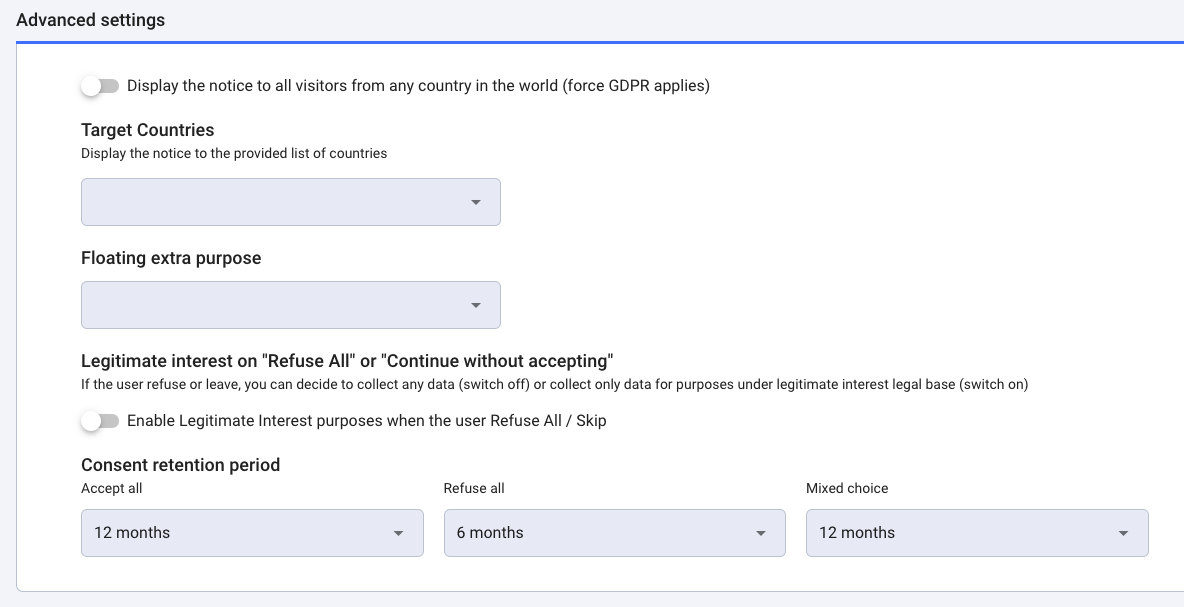Change the Accept all retention period
Screen dimensions: 1184x607
tap(251, 533)
